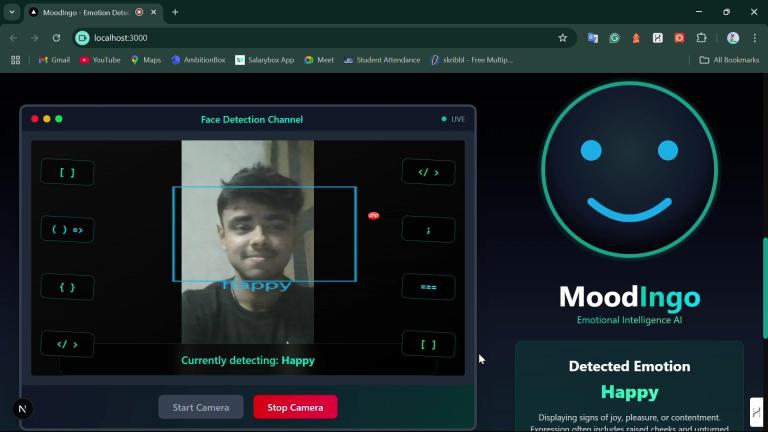Click the top-right </ > code chip
This screenshot has height=432, width=768.
click(x=429, y=172)
